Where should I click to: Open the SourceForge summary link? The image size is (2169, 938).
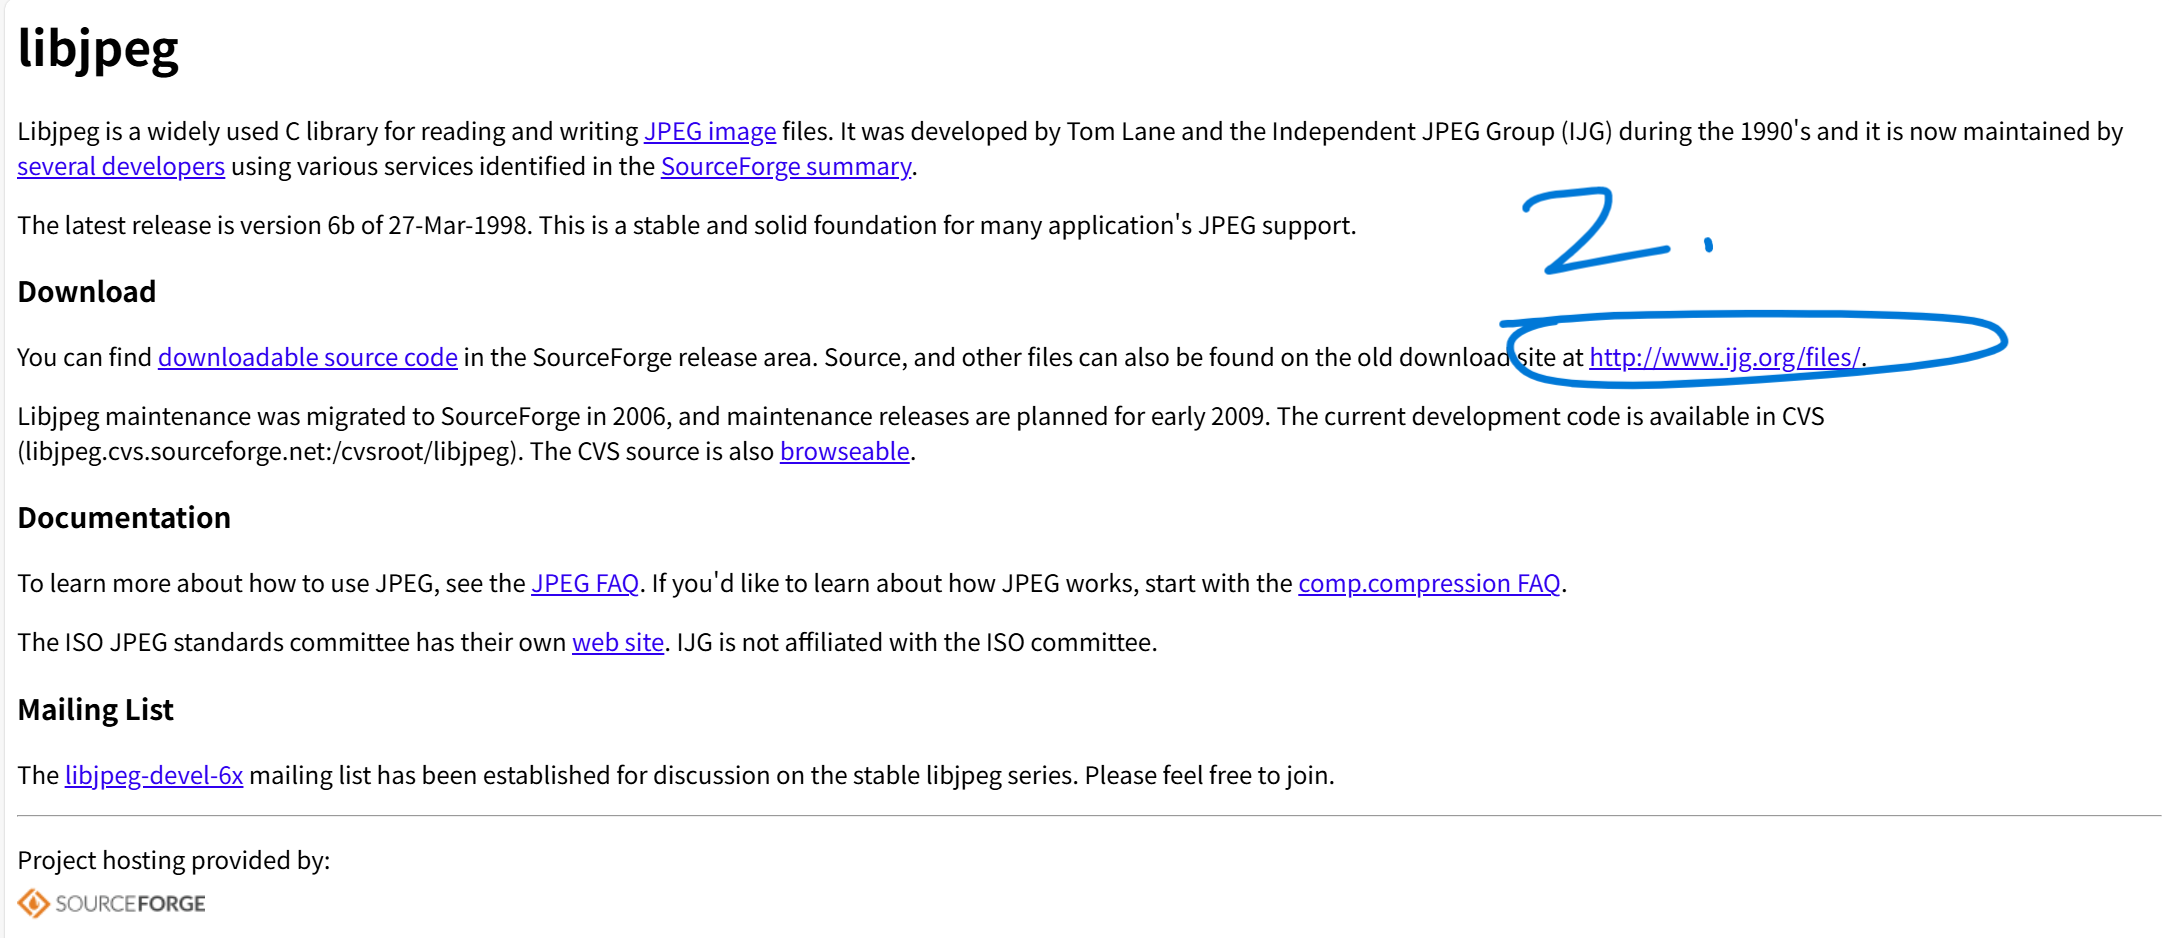point(786,167)
